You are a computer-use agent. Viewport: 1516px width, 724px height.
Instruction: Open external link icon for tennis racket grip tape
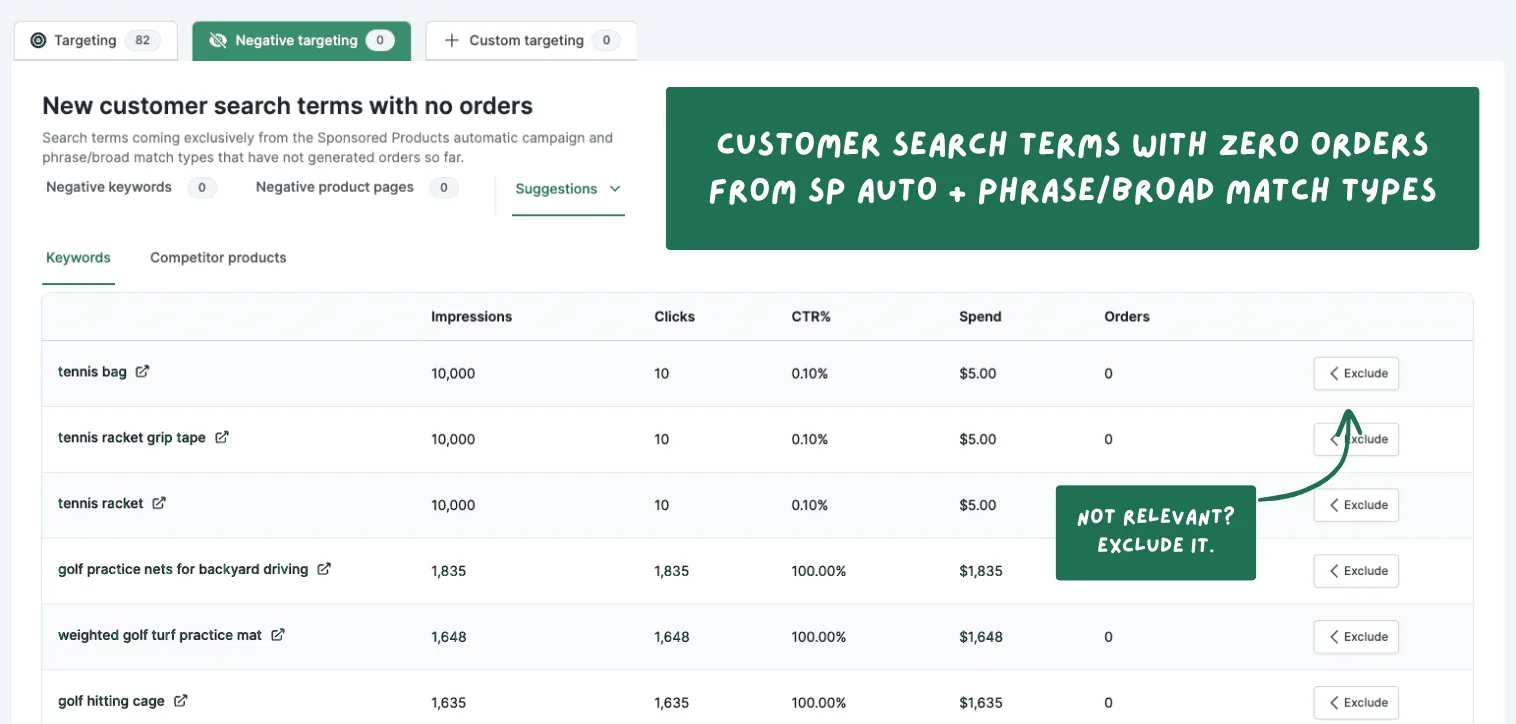pyautogui.click(x=222, y=437)
